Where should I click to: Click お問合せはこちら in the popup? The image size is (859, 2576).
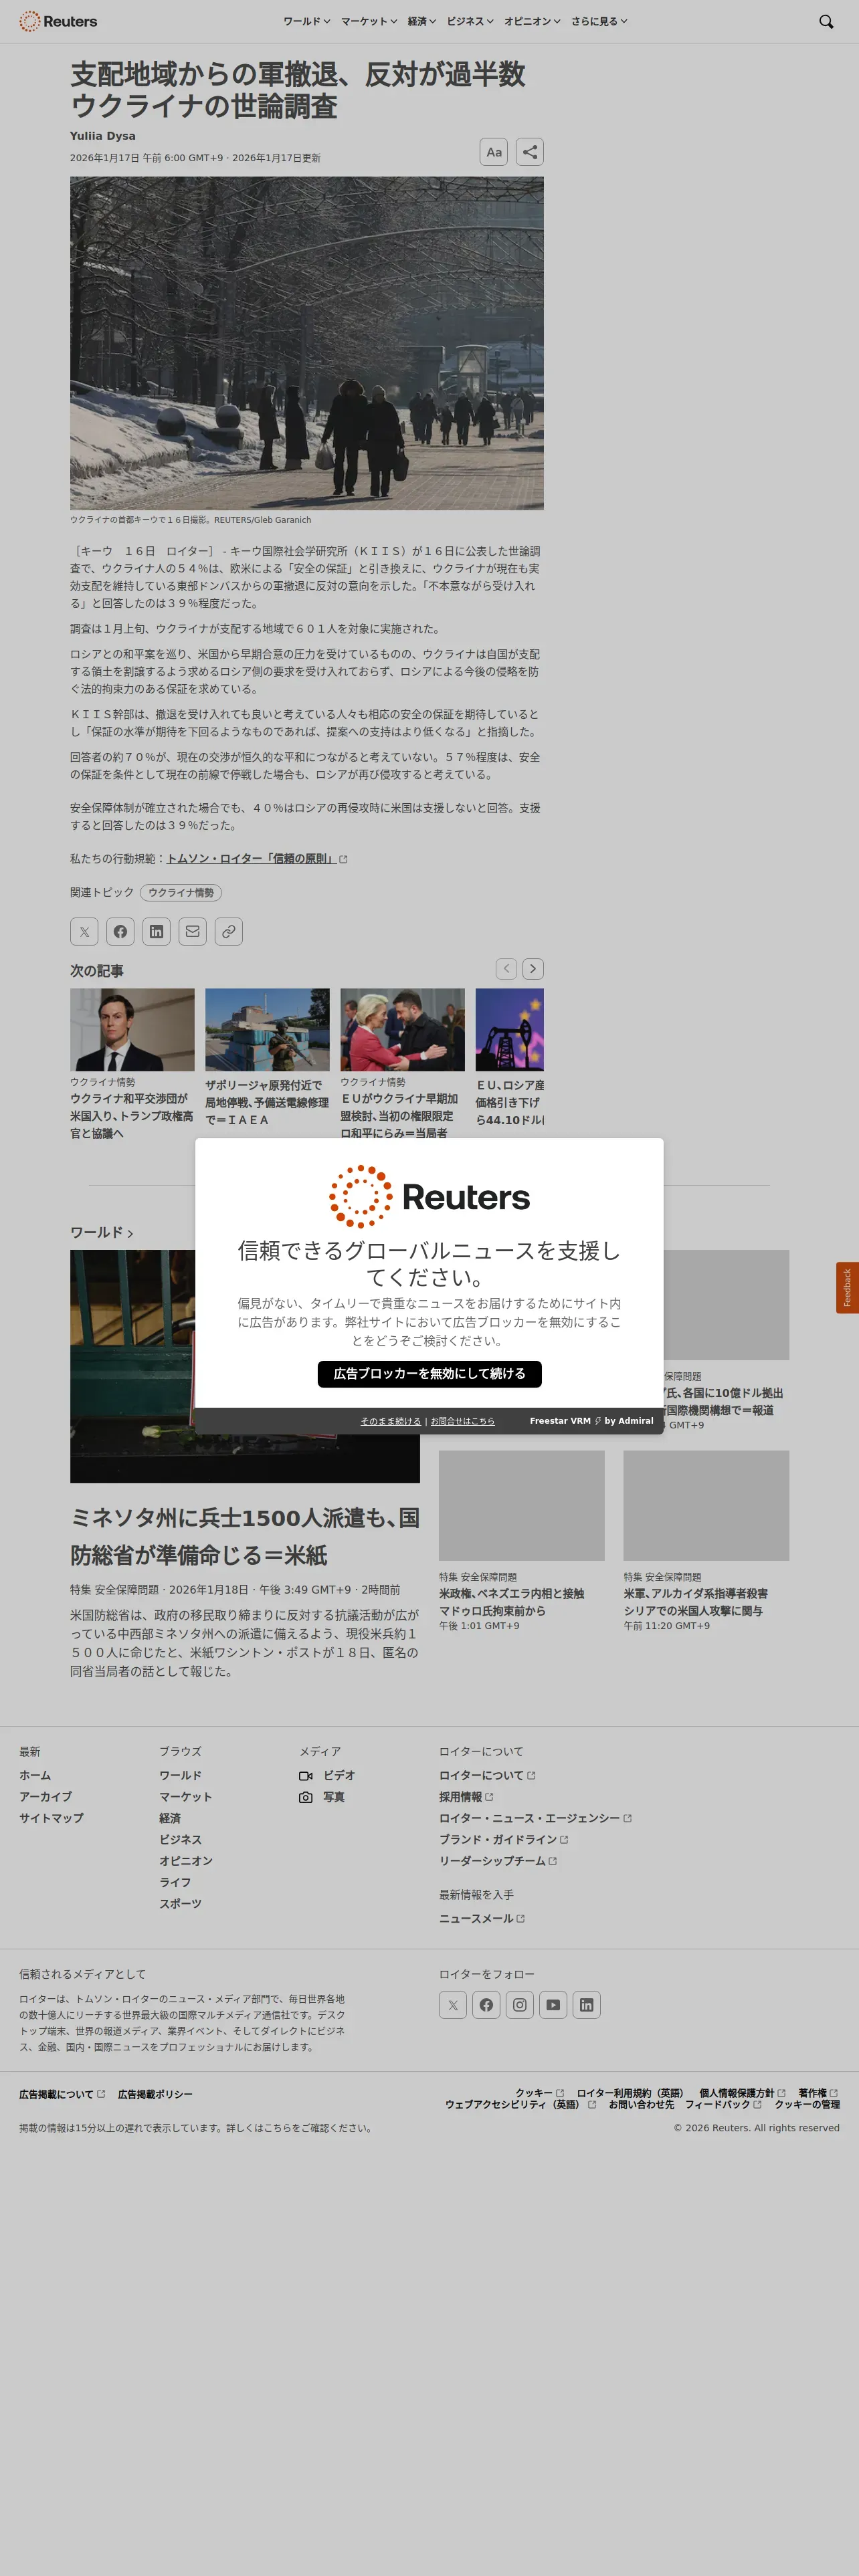[462, 1421]
